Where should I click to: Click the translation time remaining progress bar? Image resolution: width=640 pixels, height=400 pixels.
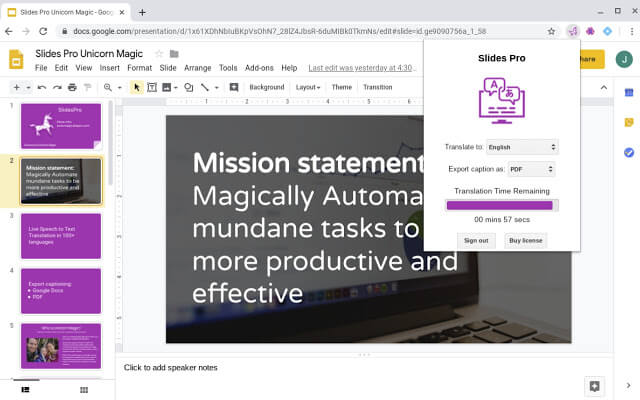[x=502, y=205]
